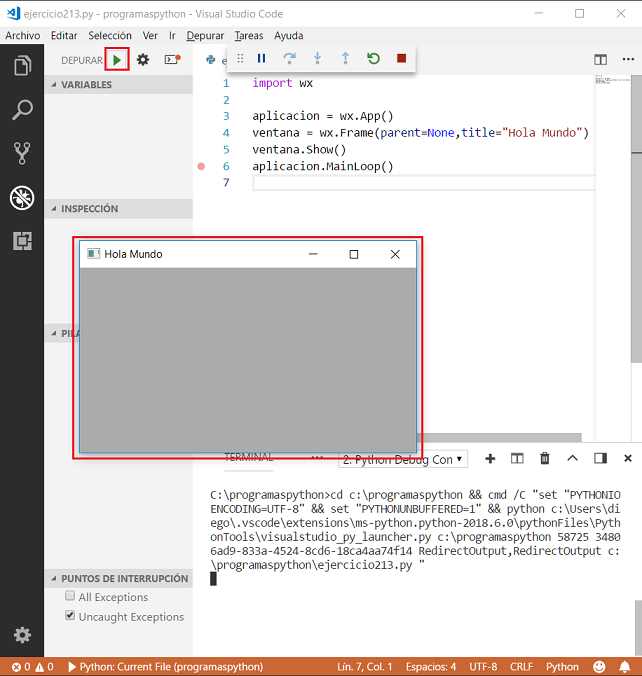Change file encoding UTF-8

tap(483, 667)
